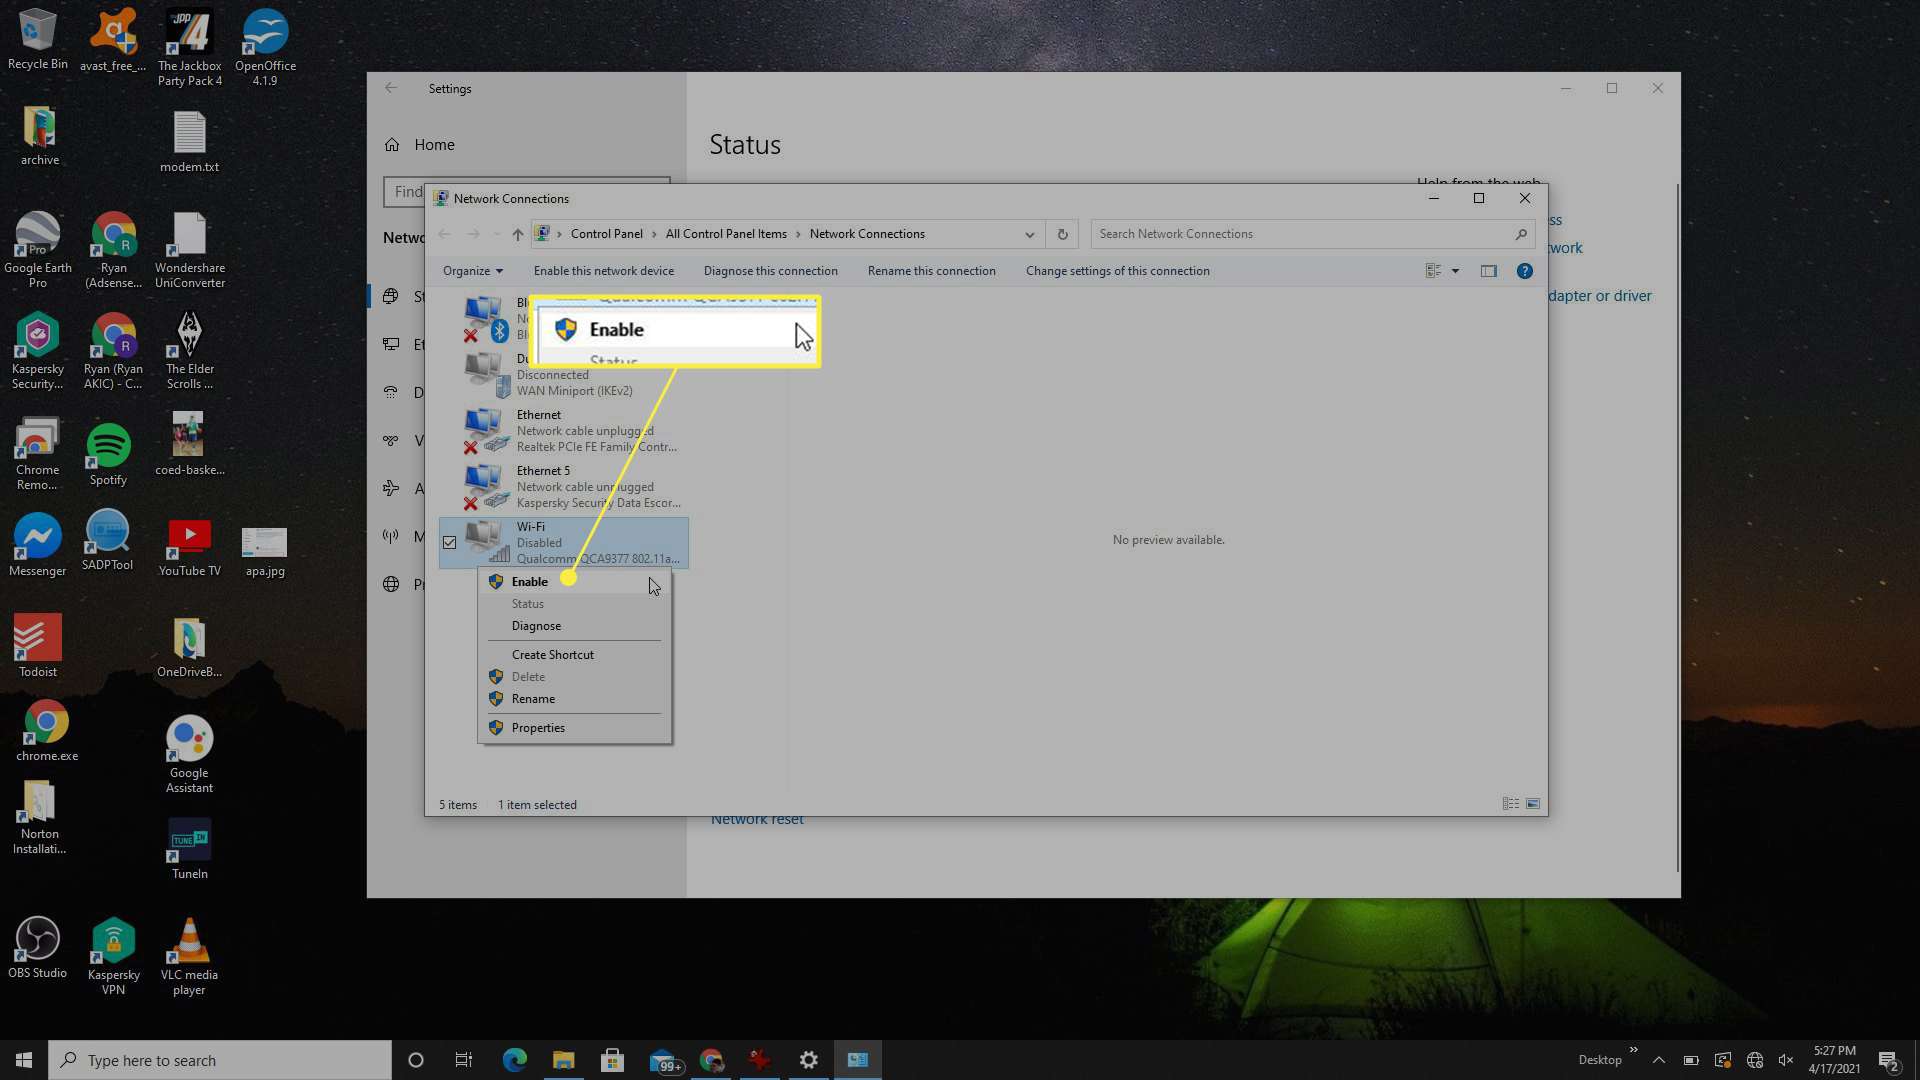Click the Diagnose this connection icon
The image size is (1920, 1080).
tap(770, 270)
